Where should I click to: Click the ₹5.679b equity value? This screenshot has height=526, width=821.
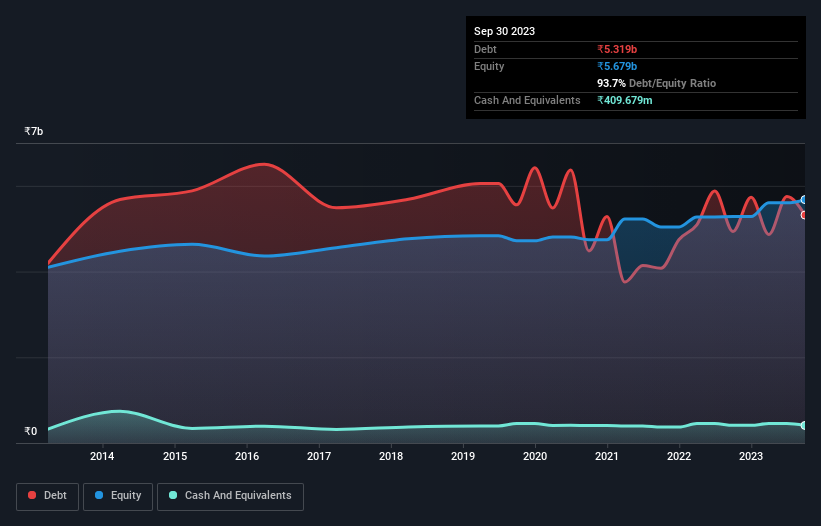[x=617, y=66]
